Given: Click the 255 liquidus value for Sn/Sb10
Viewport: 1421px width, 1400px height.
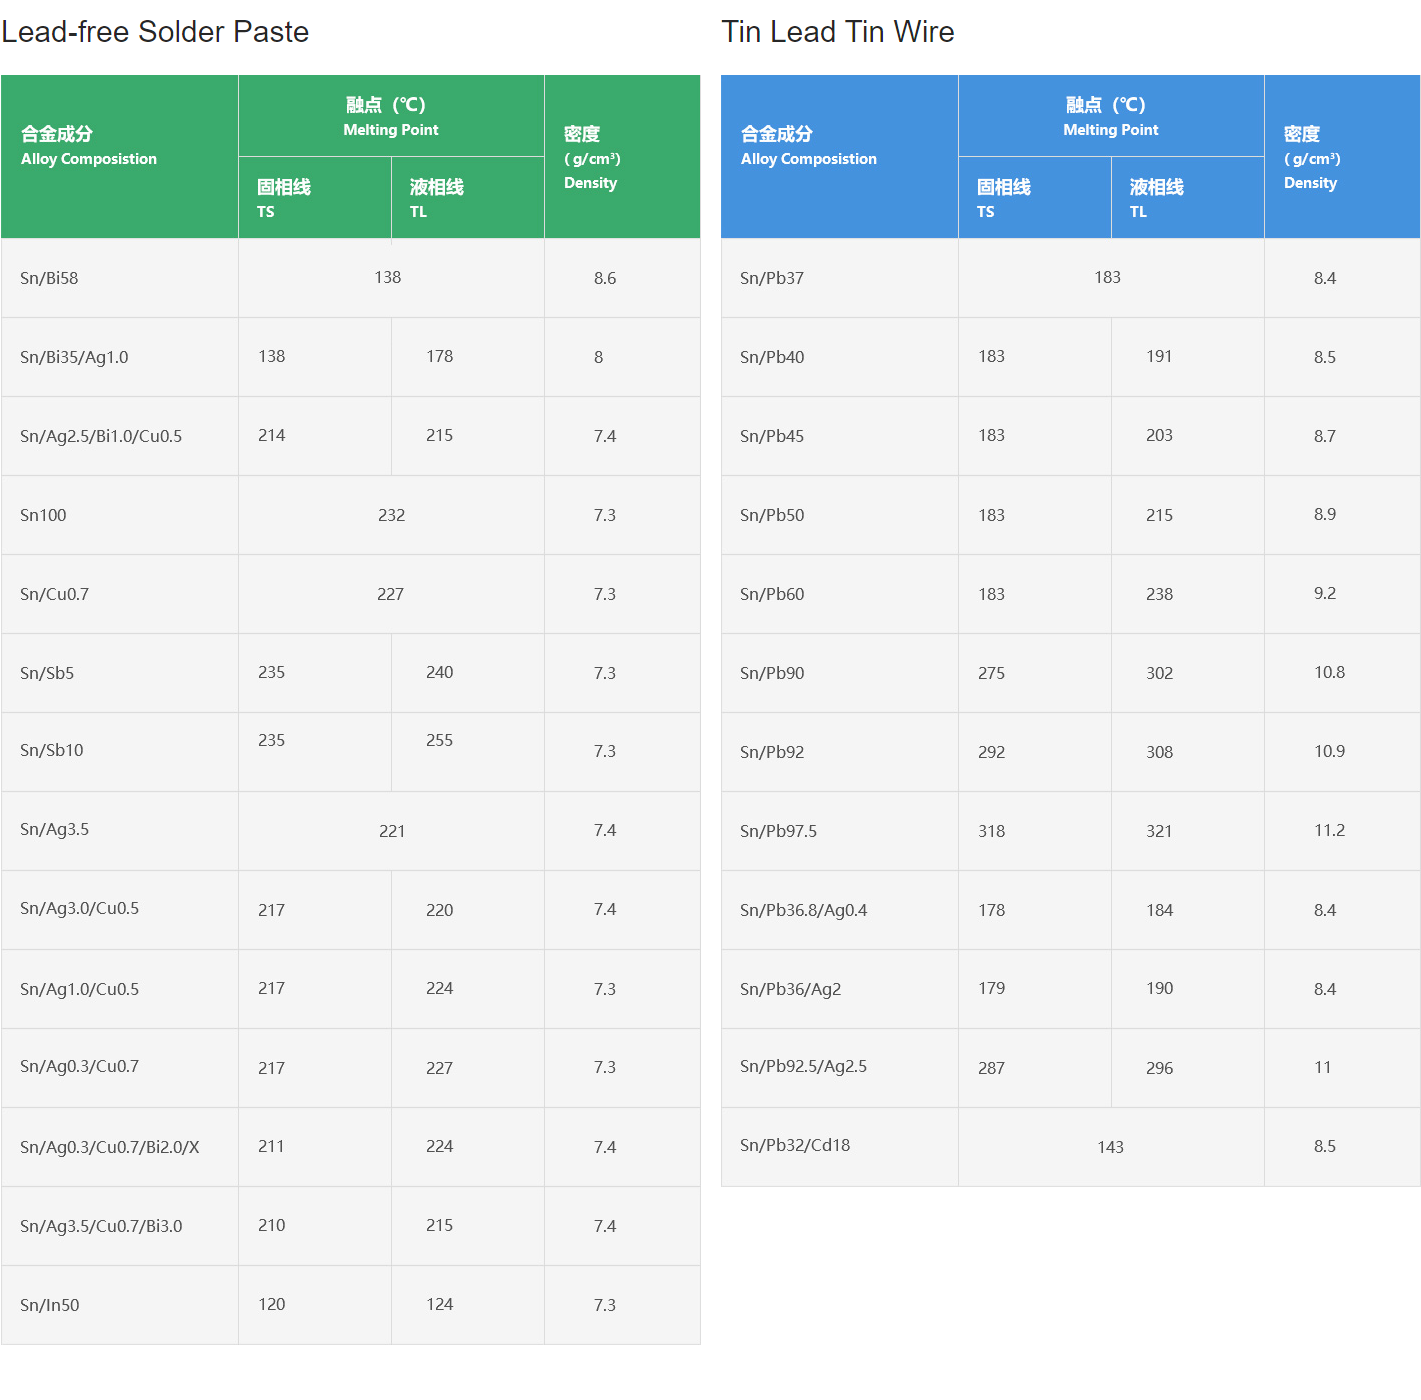Looking at the screenshot, I should point(439,740).
